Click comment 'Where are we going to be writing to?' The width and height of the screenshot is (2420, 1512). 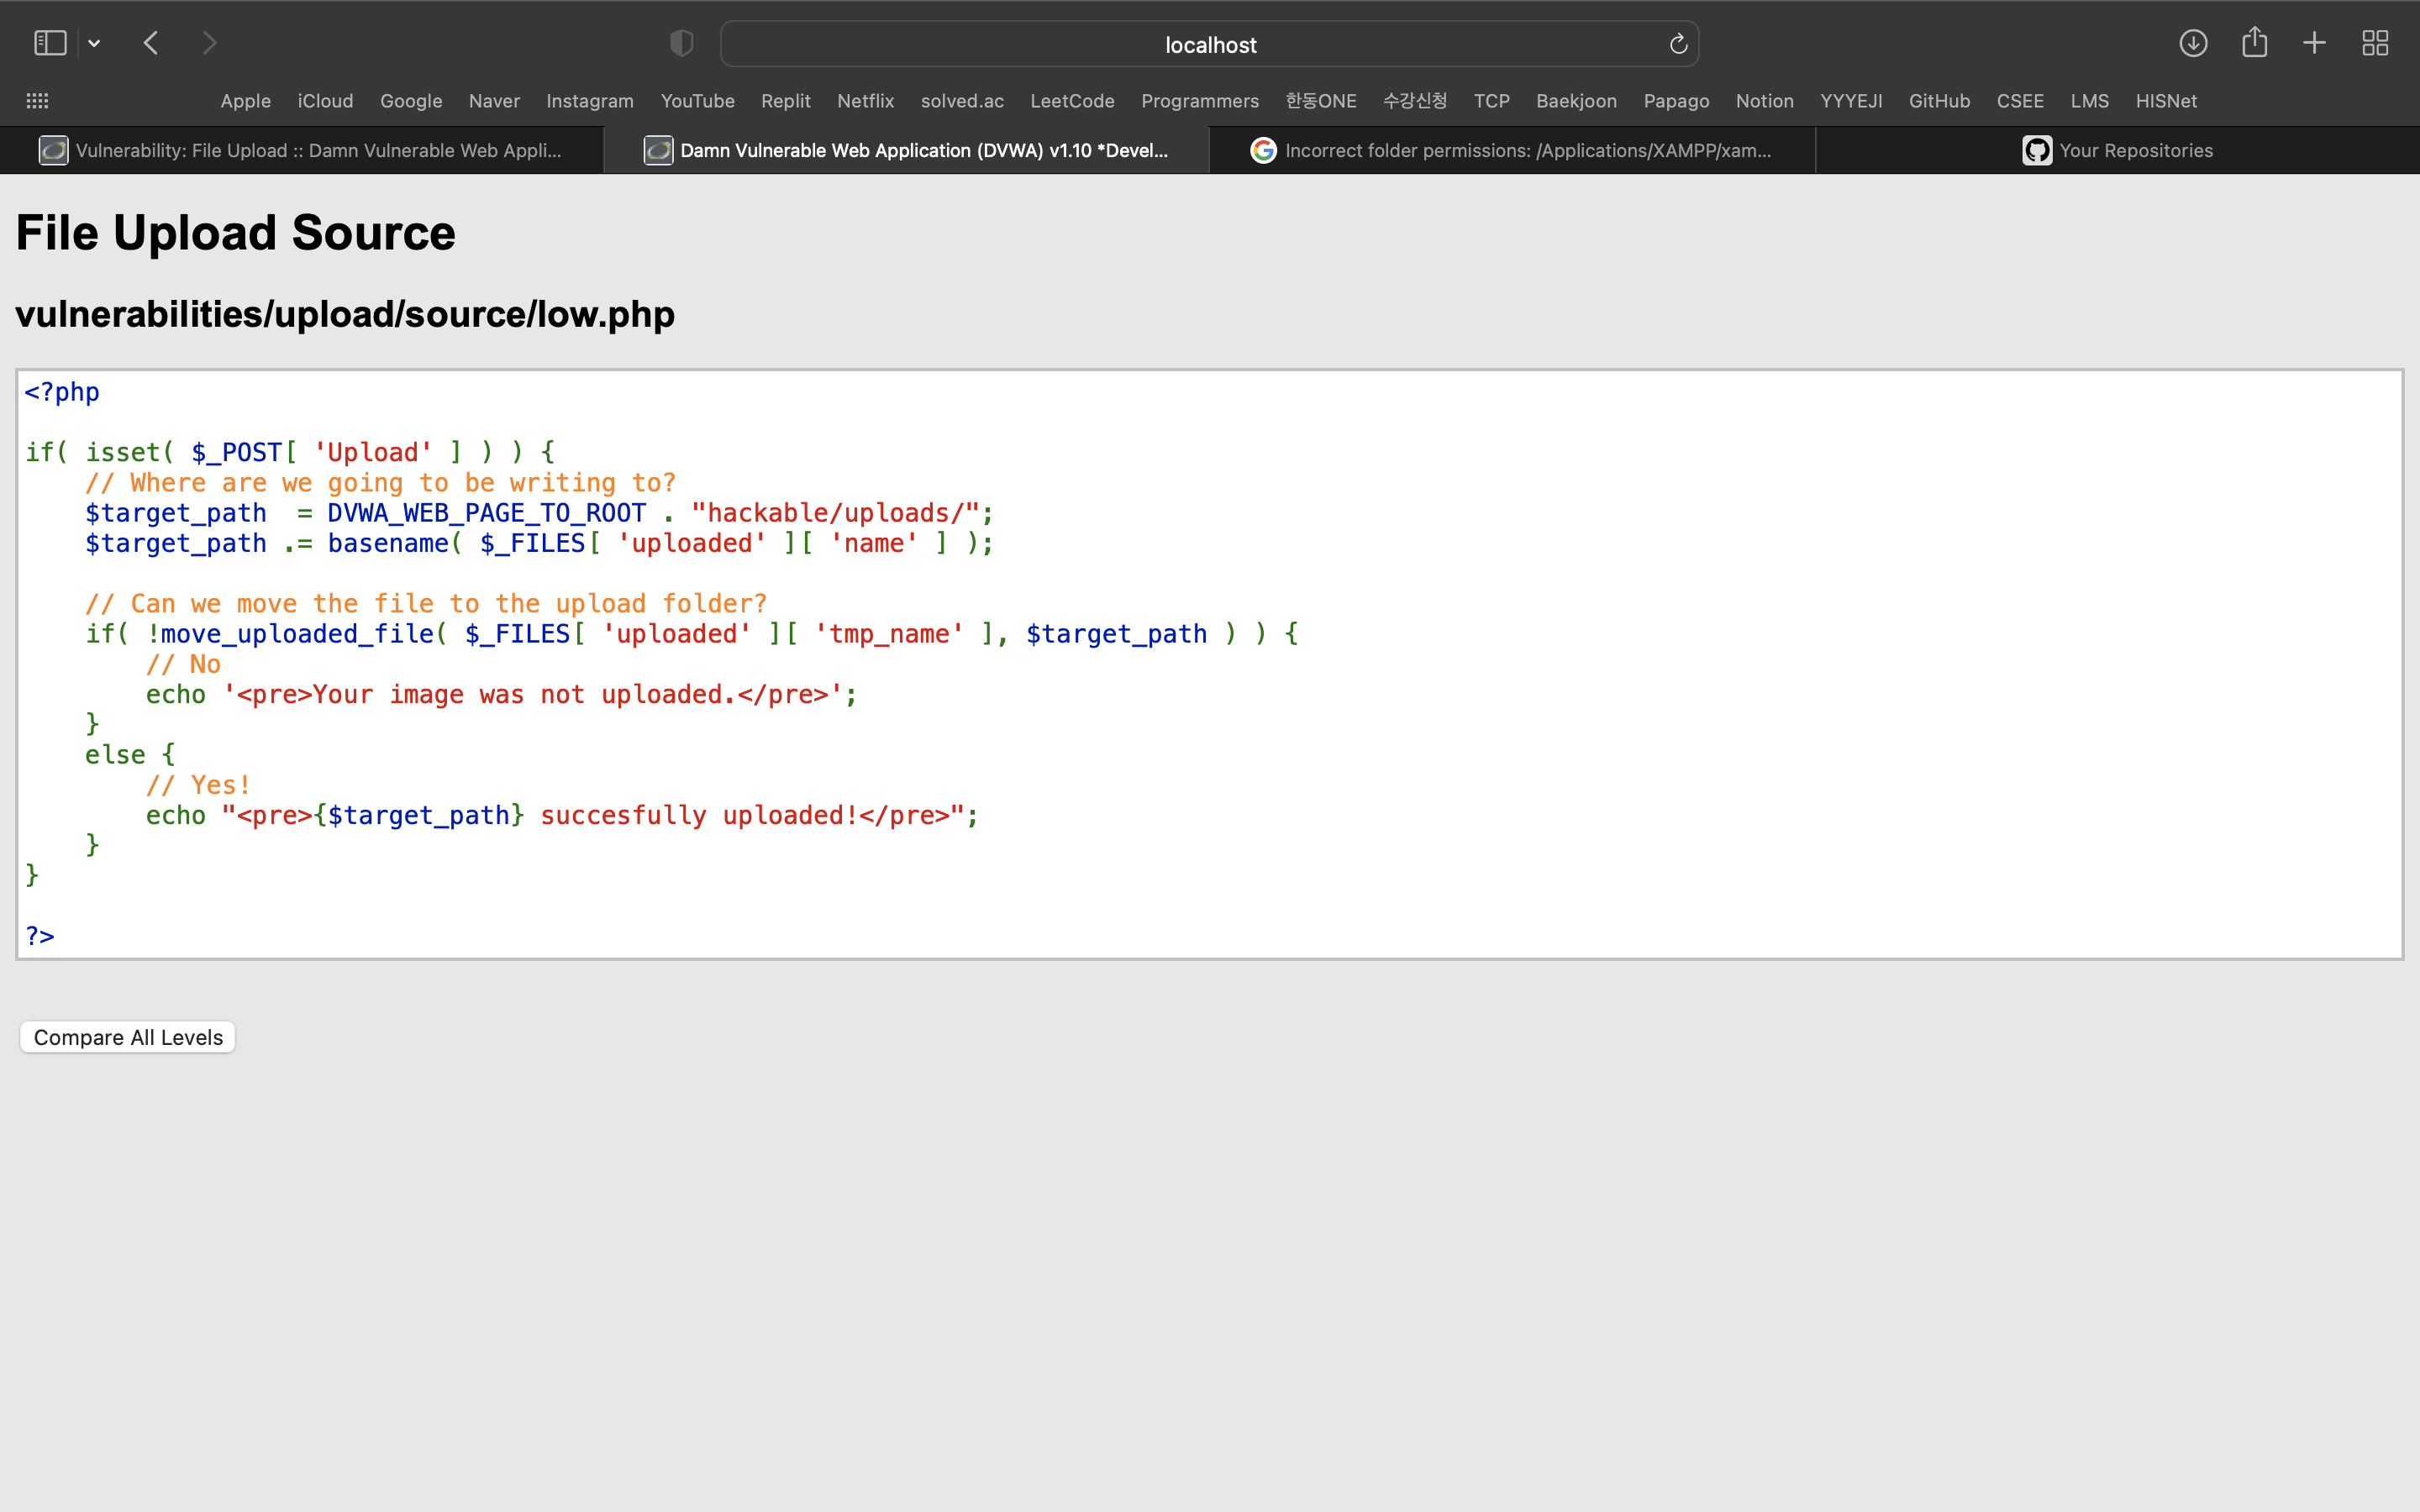pos(380,483)
